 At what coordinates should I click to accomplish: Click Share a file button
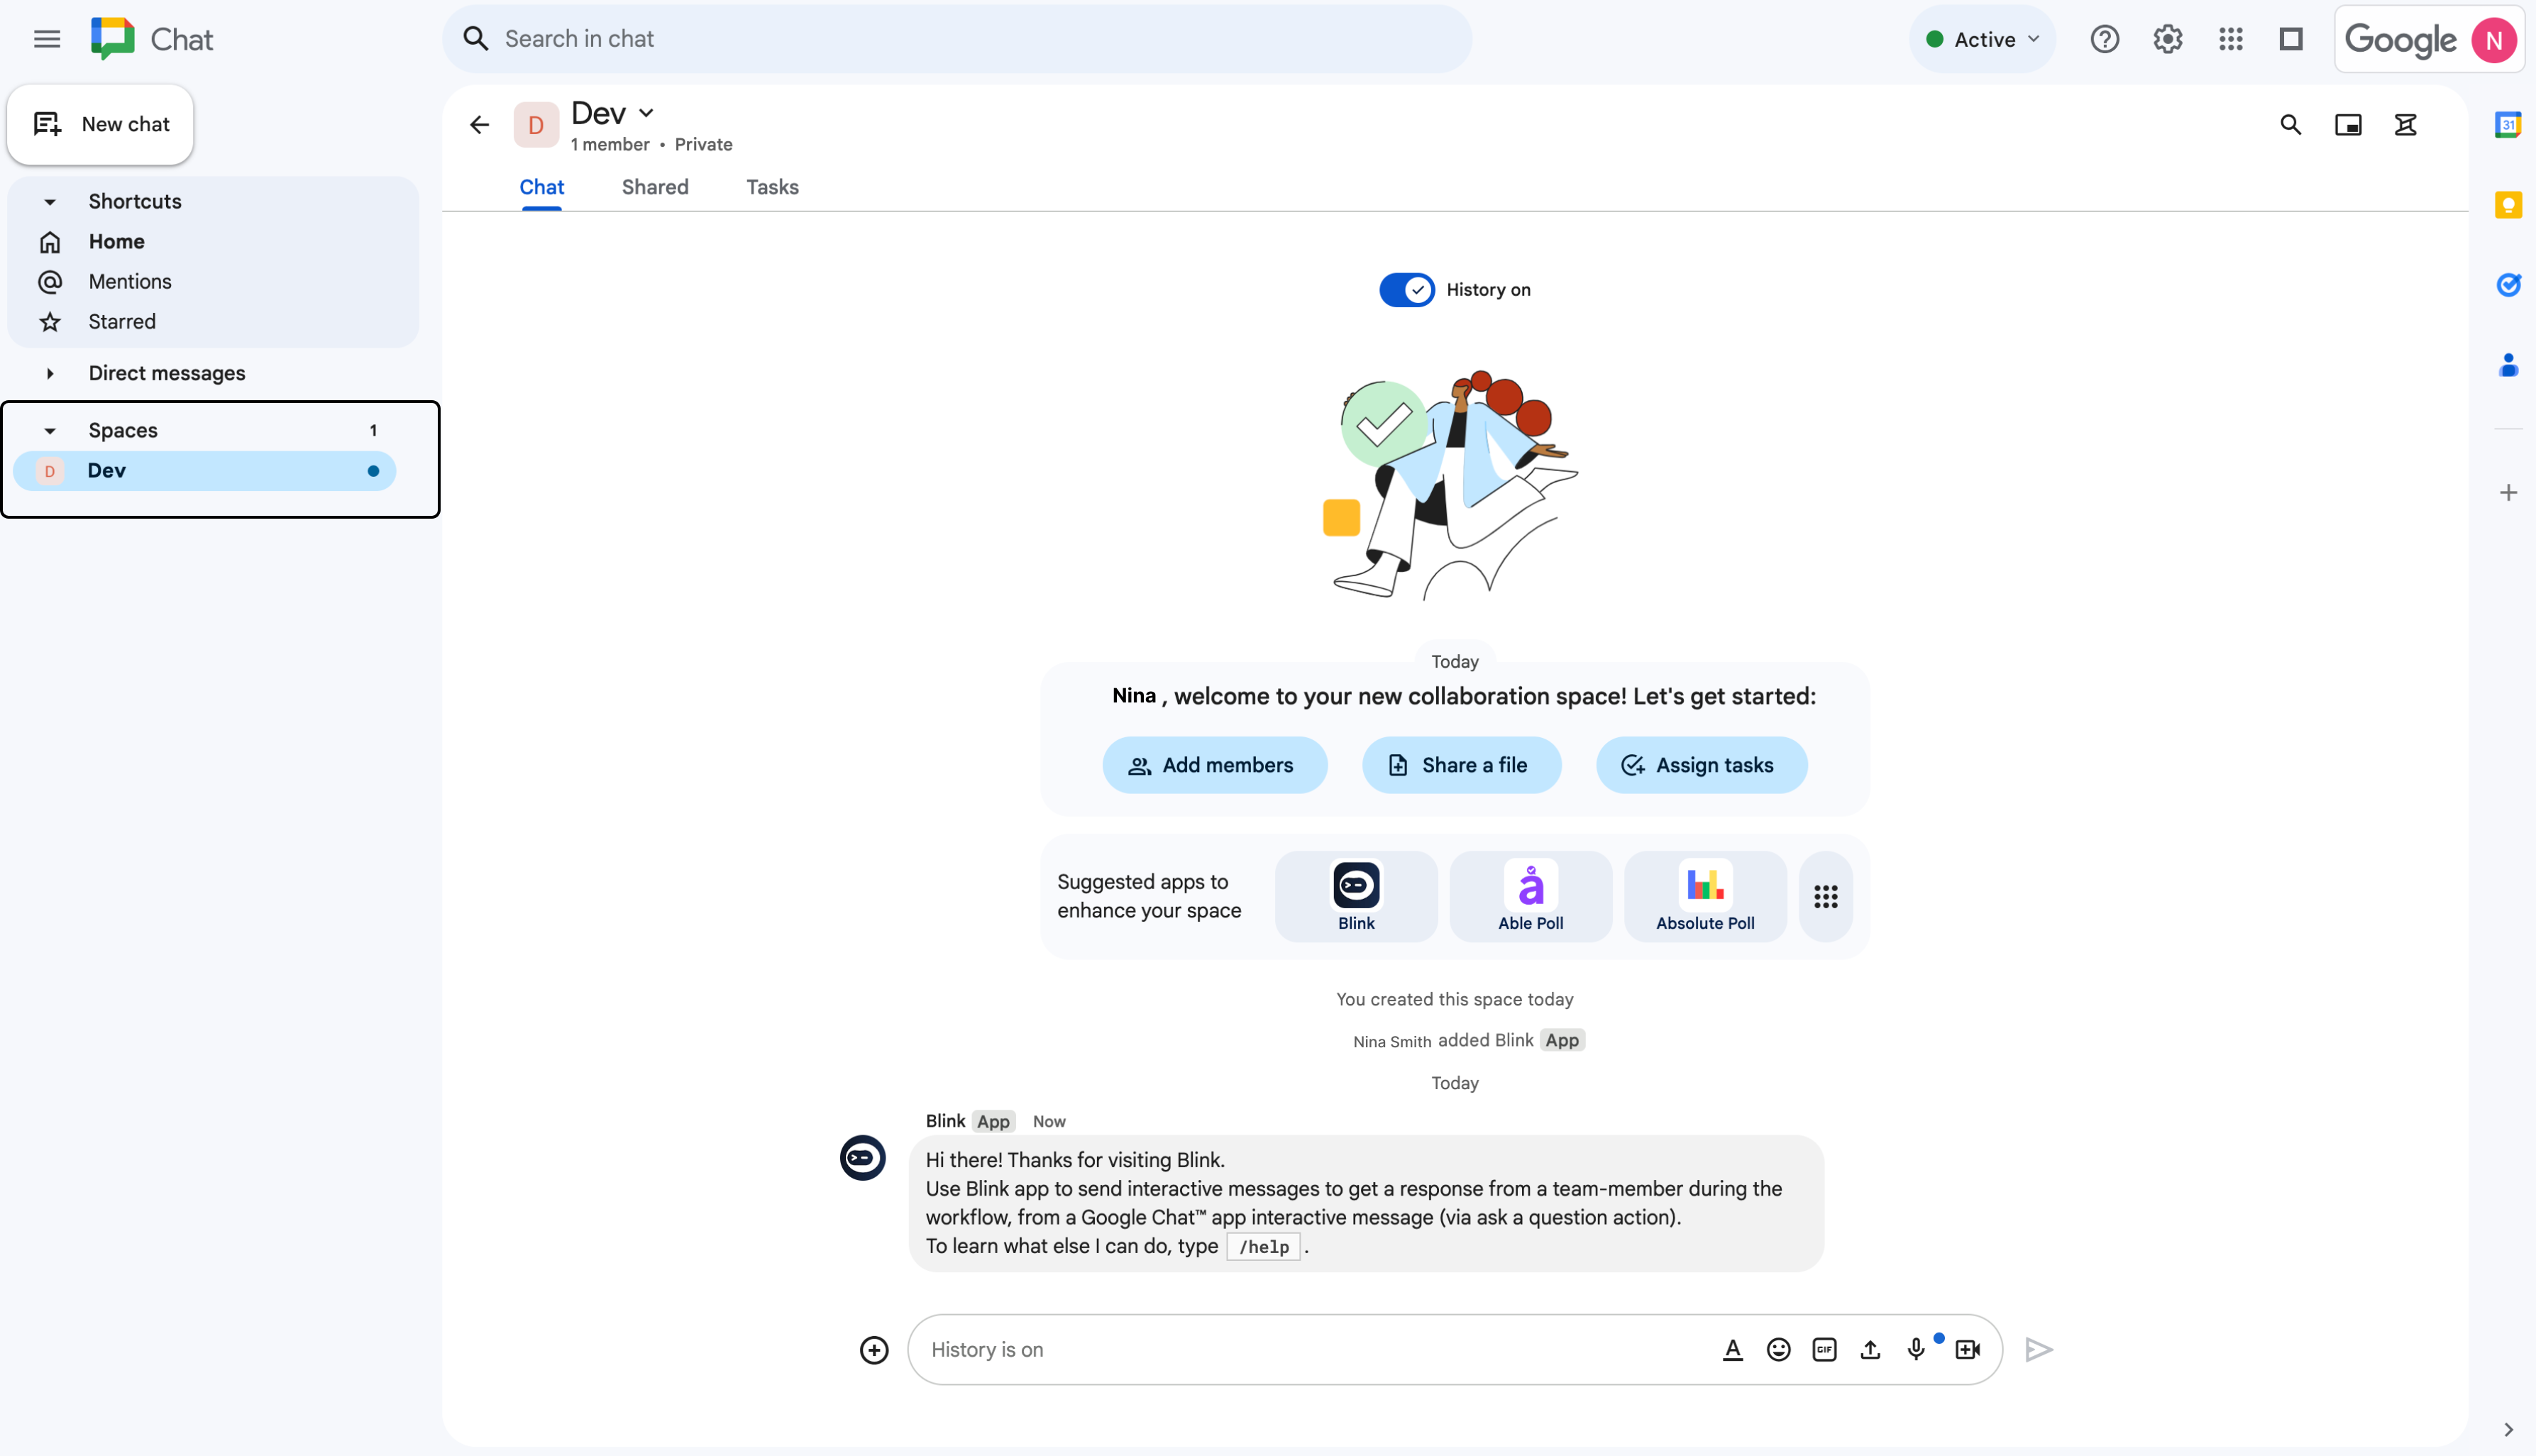1460,766
